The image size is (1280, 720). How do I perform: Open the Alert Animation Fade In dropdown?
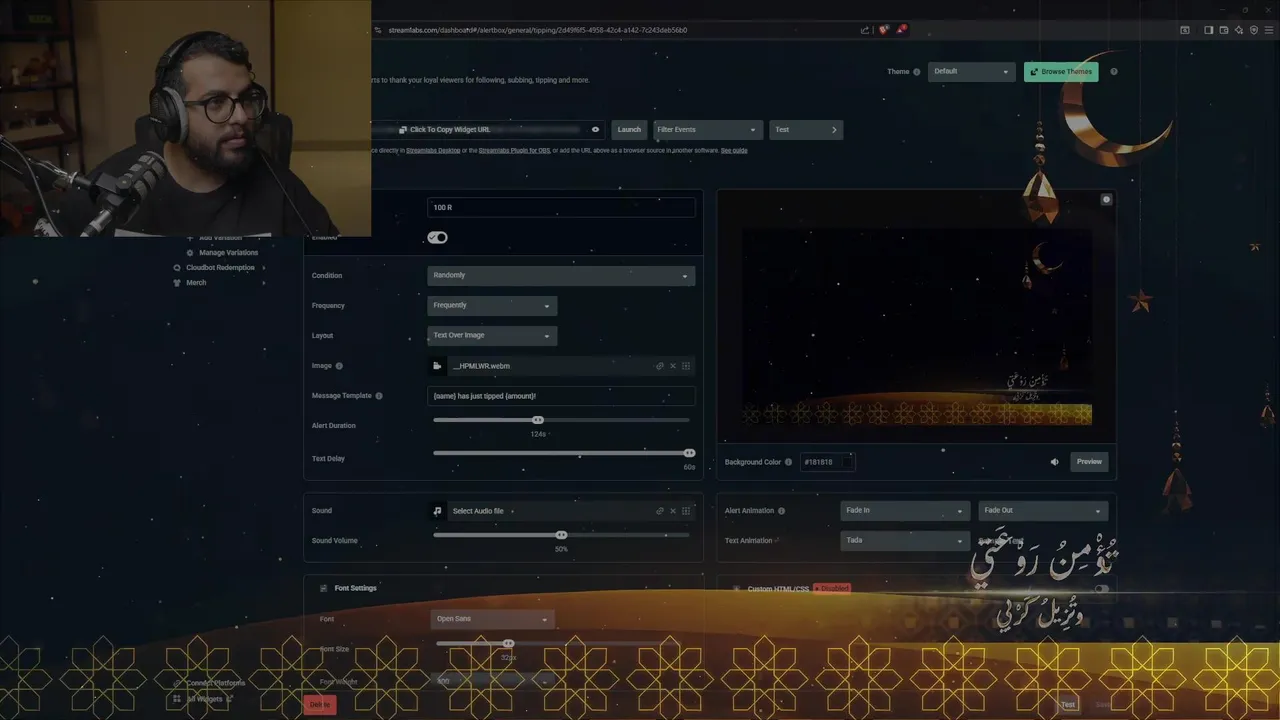pyautogui.click(x=905, y=511)
